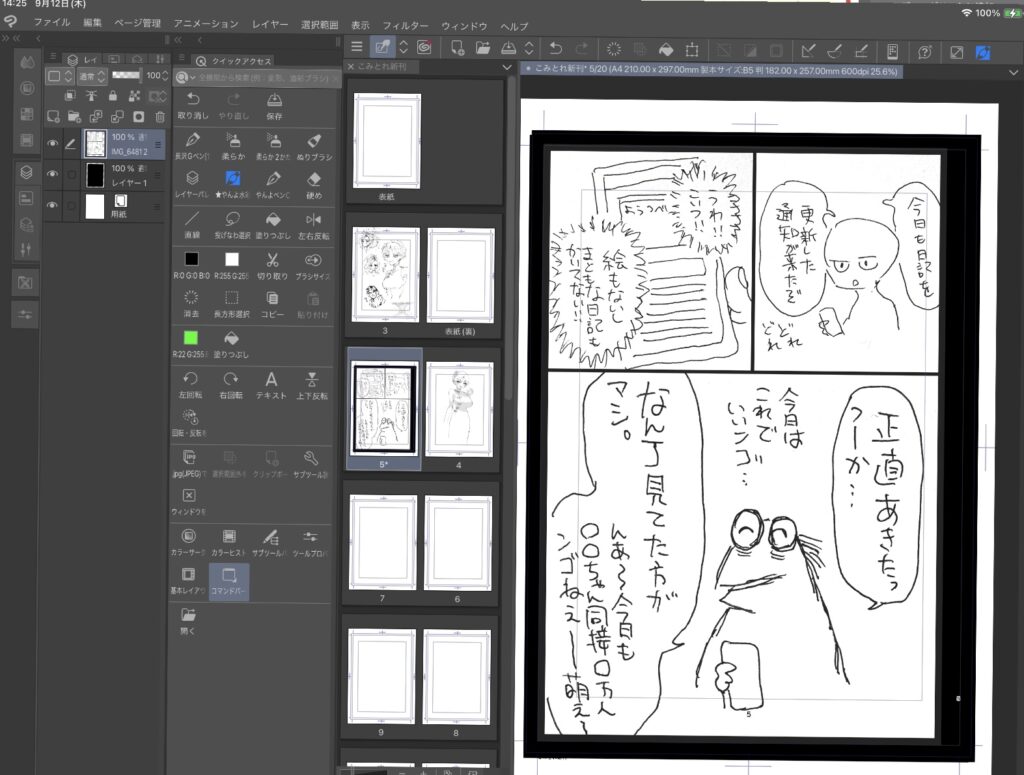Toggle visibility of the 用紙 paper layer
1024x775 pixels.
pos(53,207)
